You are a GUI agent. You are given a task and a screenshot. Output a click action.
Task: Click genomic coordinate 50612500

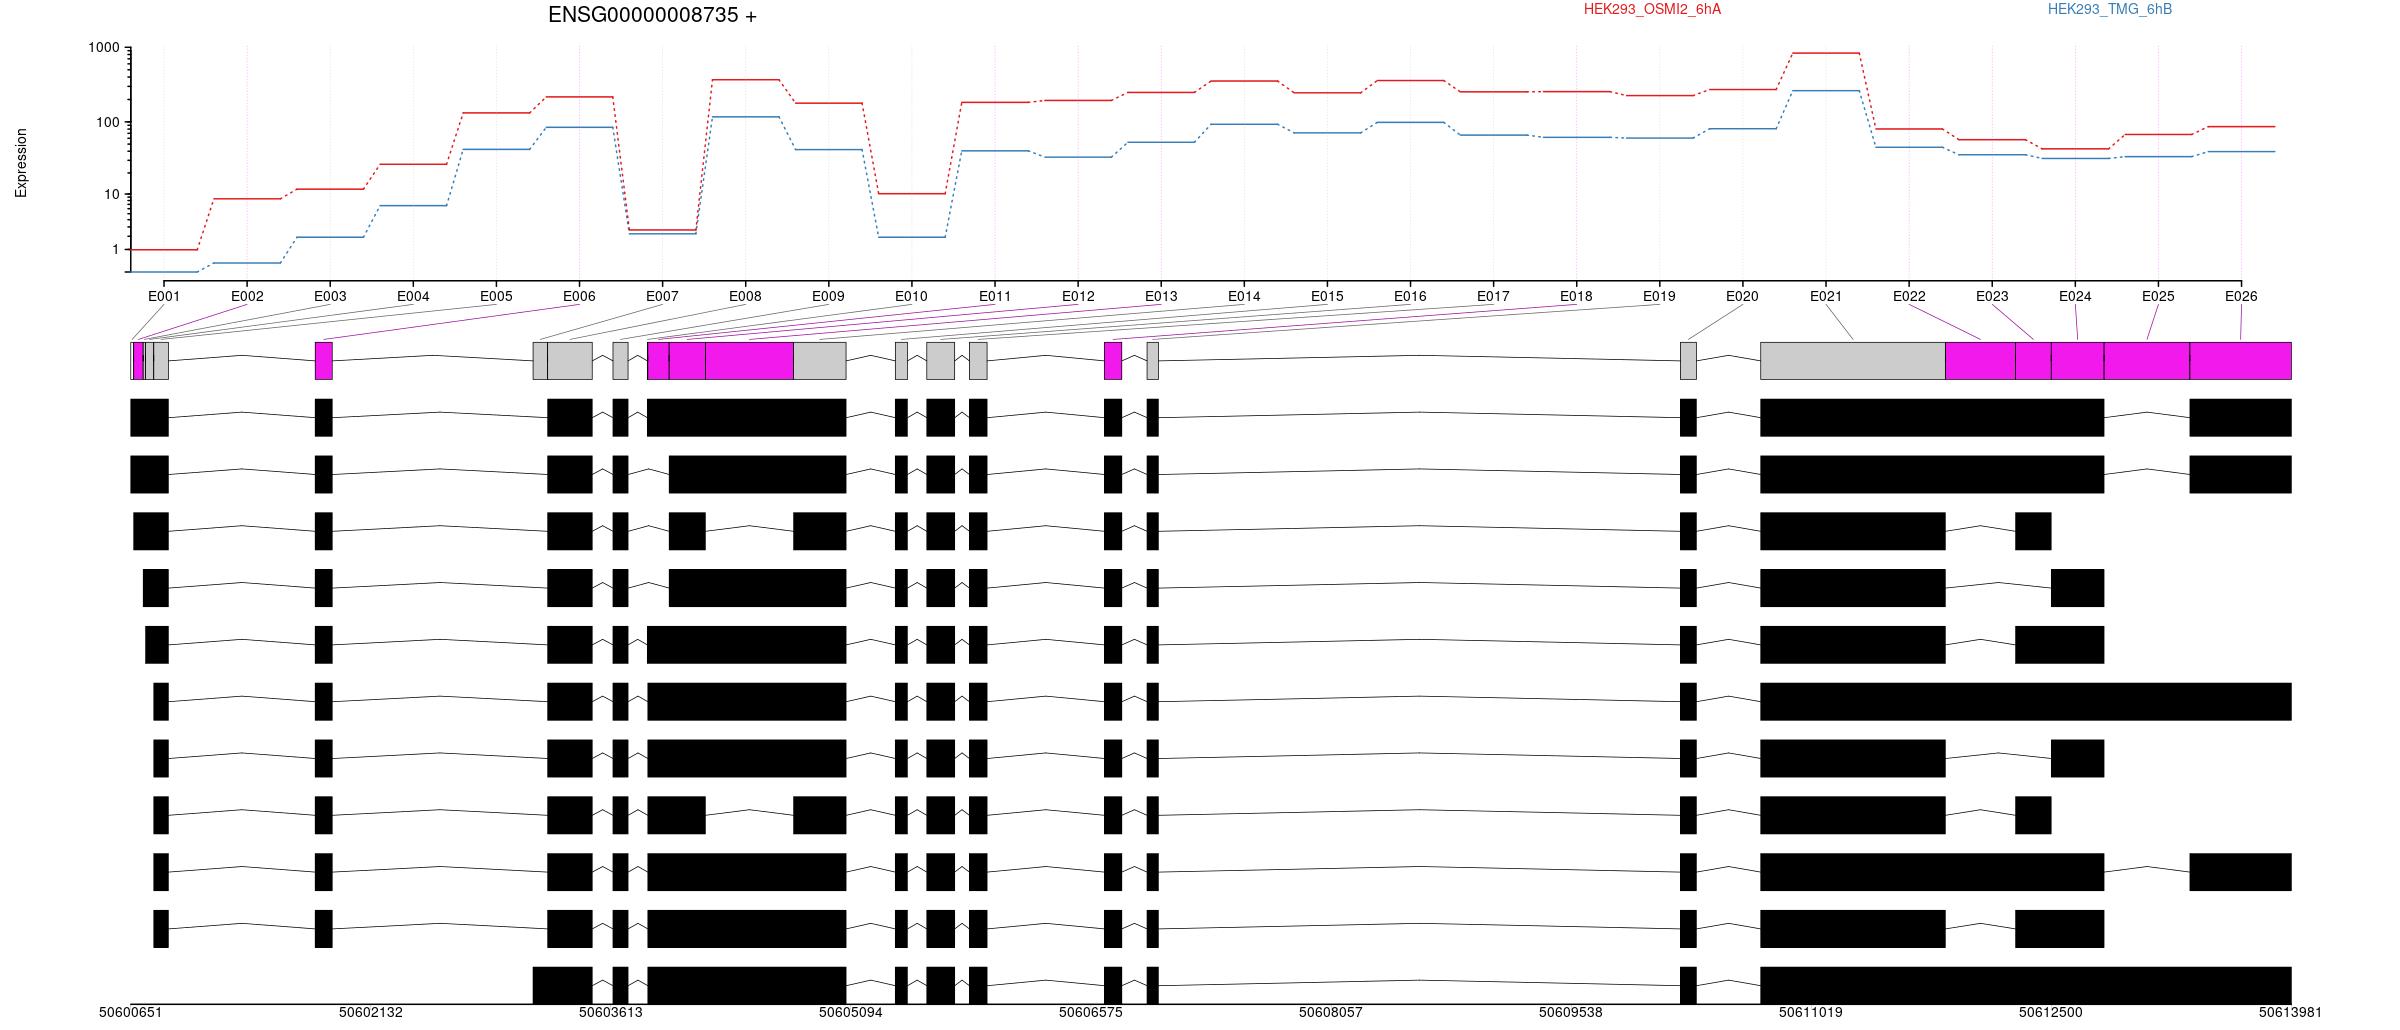click(x=2050, y=1012)
